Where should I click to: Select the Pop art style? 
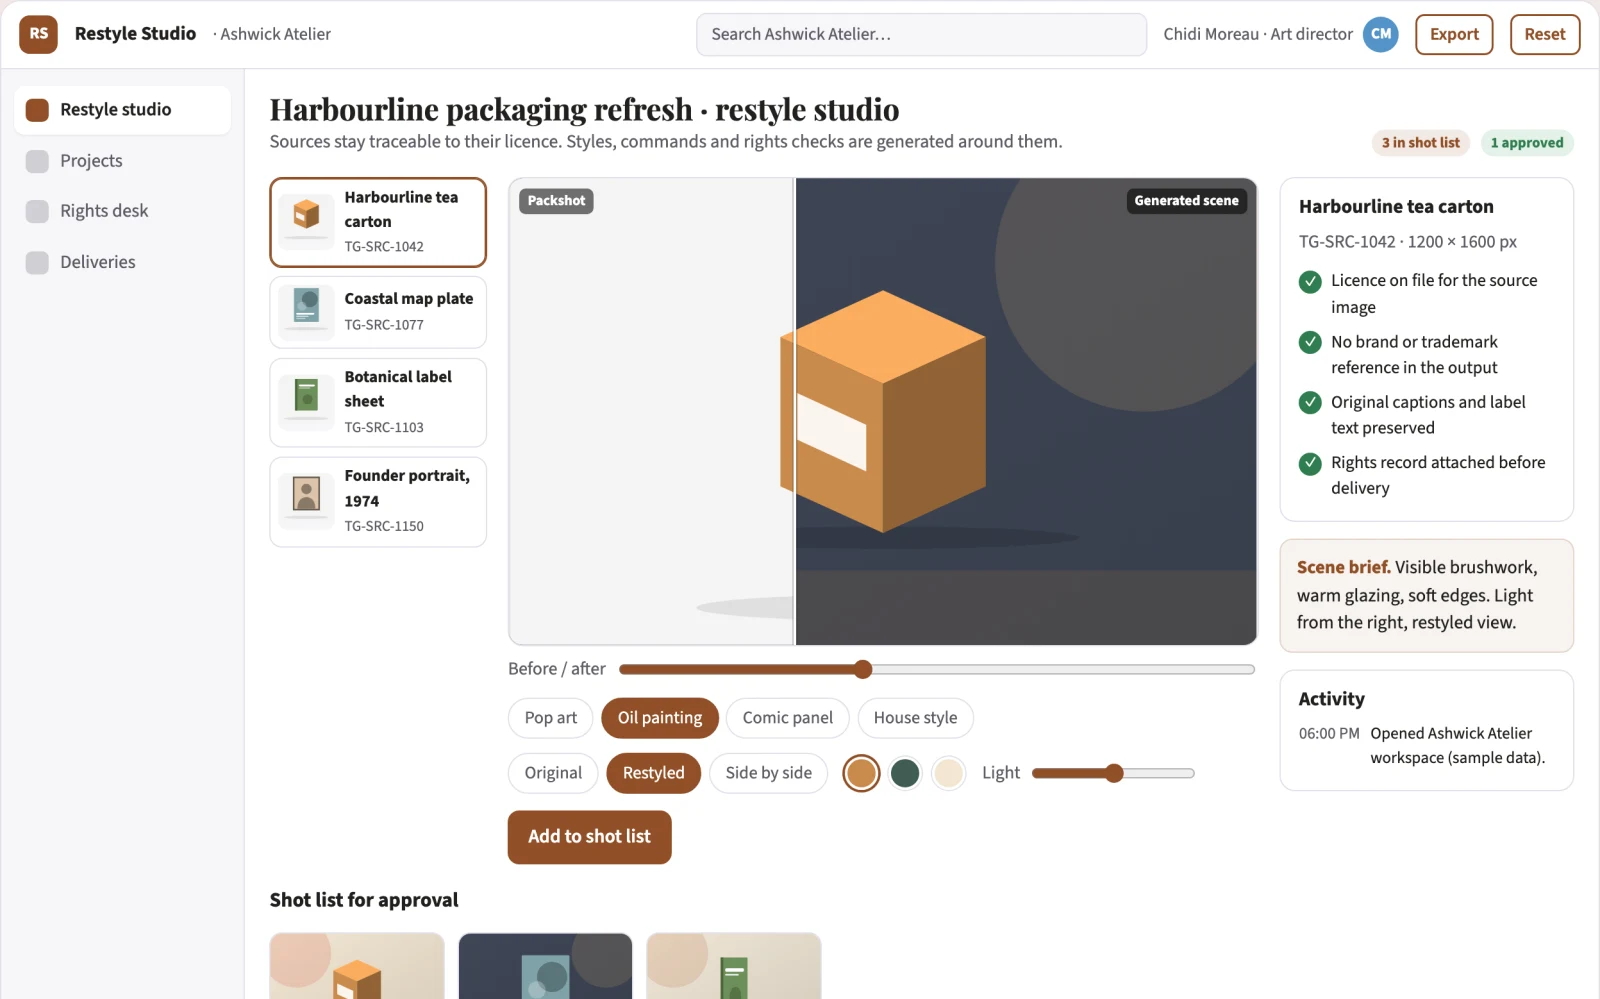(x=551, y=718)
